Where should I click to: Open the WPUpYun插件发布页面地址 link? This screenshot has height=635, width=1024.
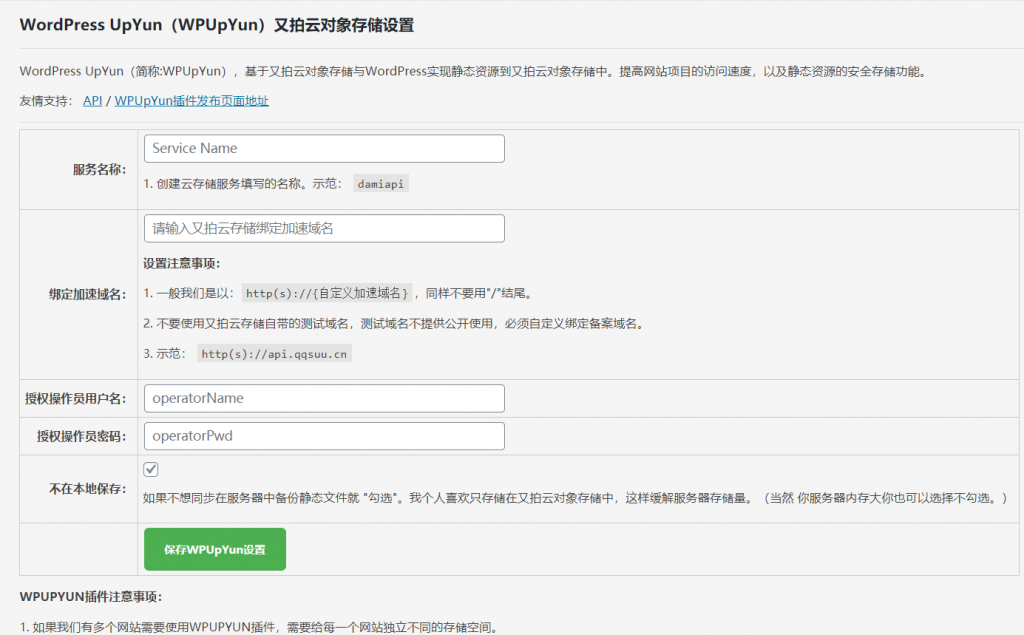point(191,101)
